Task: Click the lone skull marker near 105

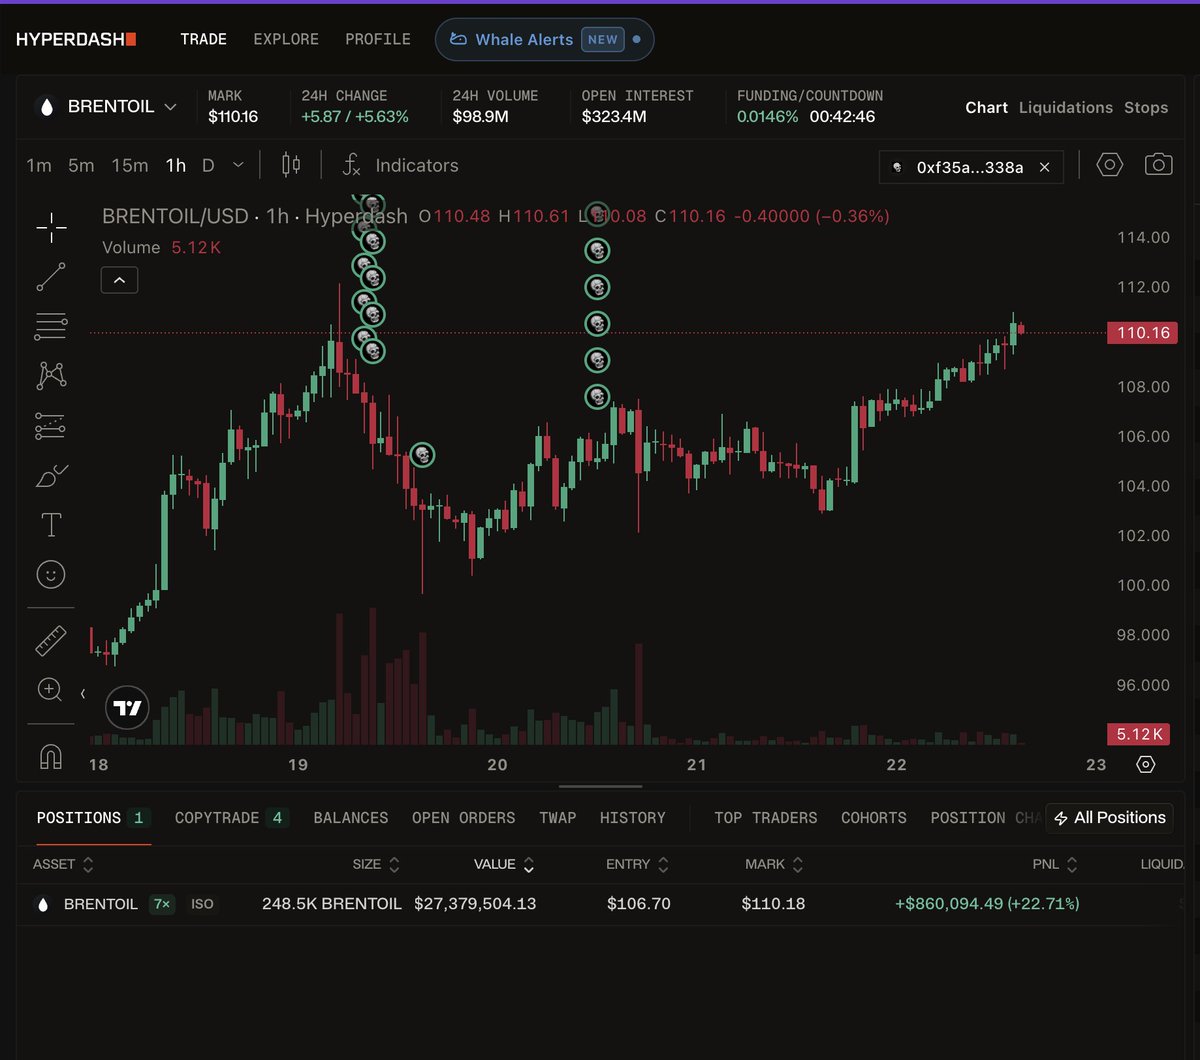Action: coord(423,456)
